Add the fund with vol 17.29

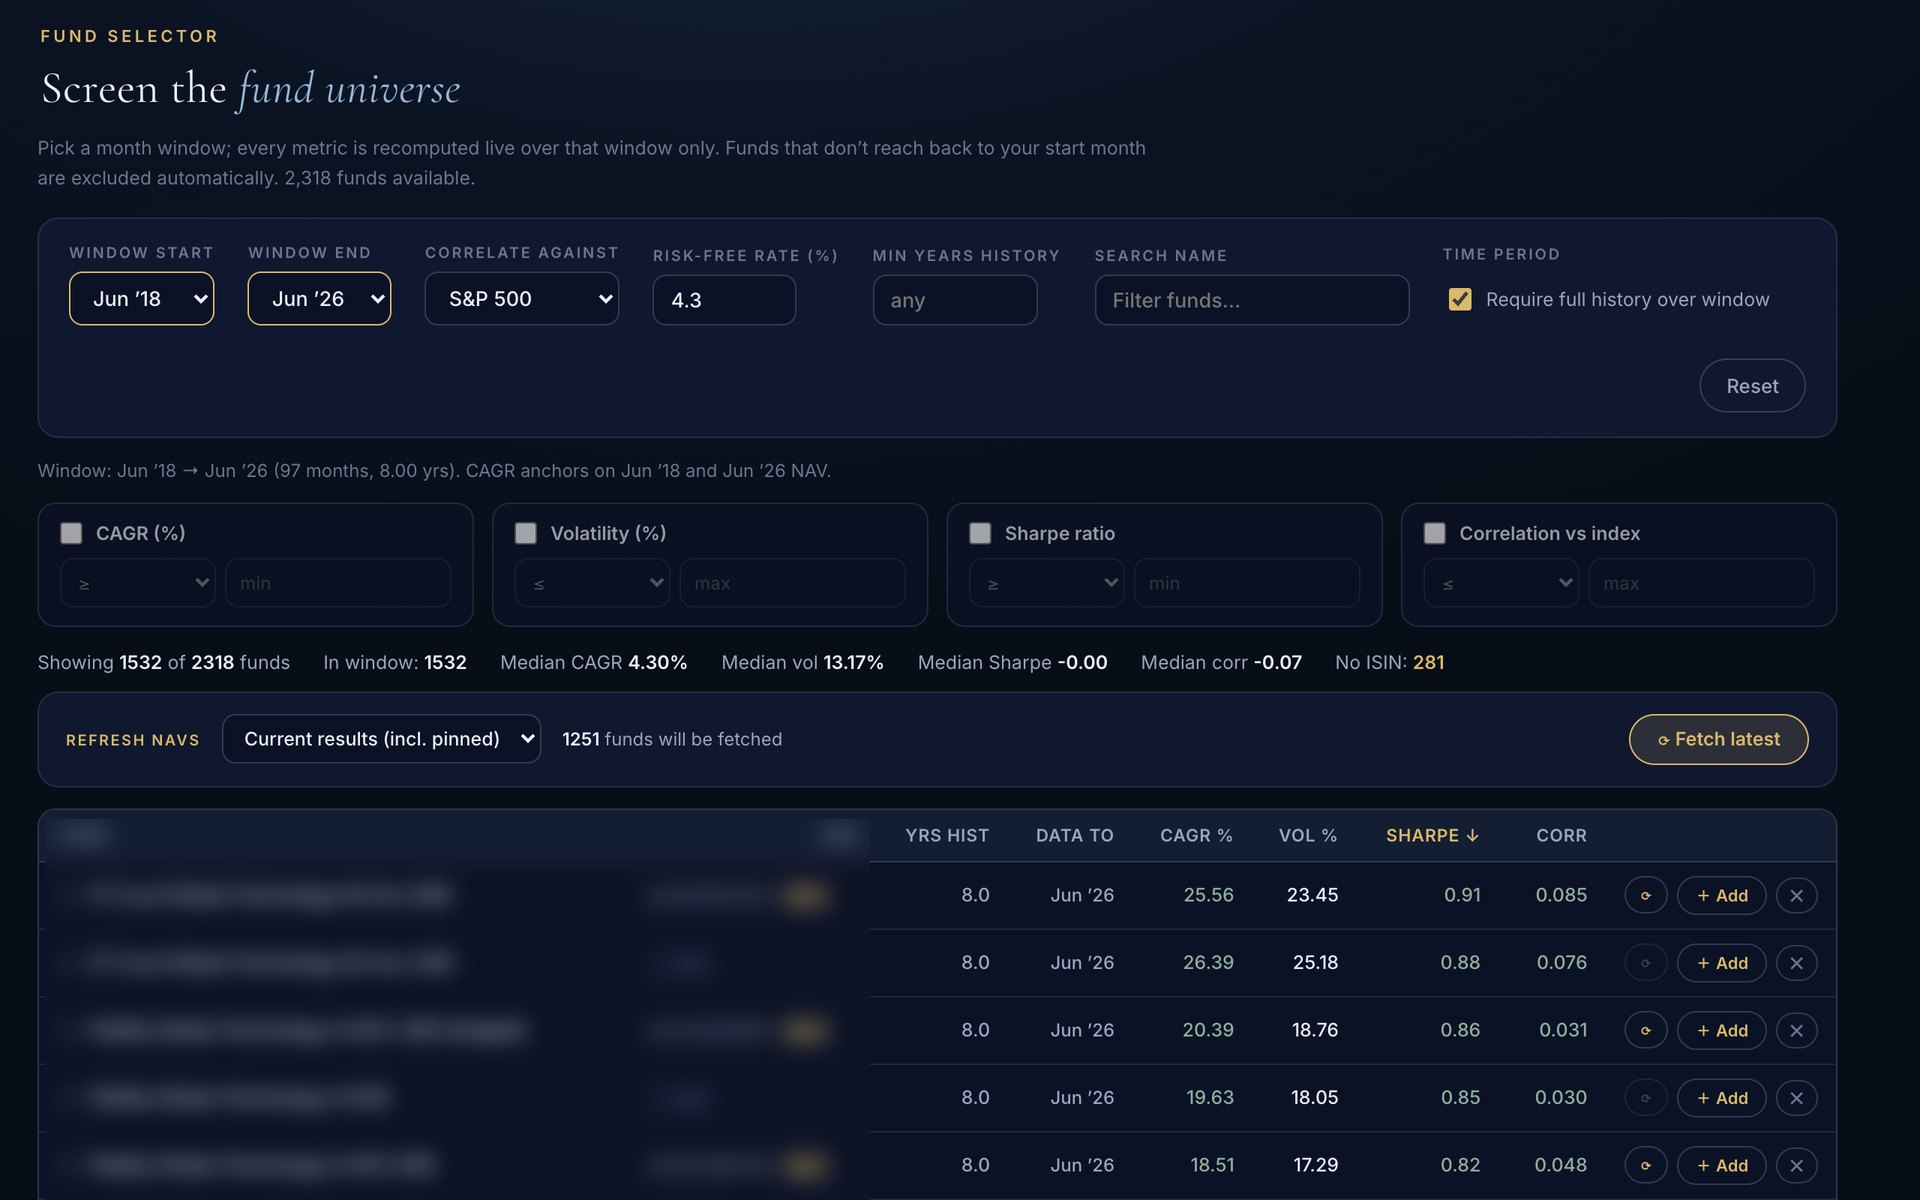click(1721, 1165)
